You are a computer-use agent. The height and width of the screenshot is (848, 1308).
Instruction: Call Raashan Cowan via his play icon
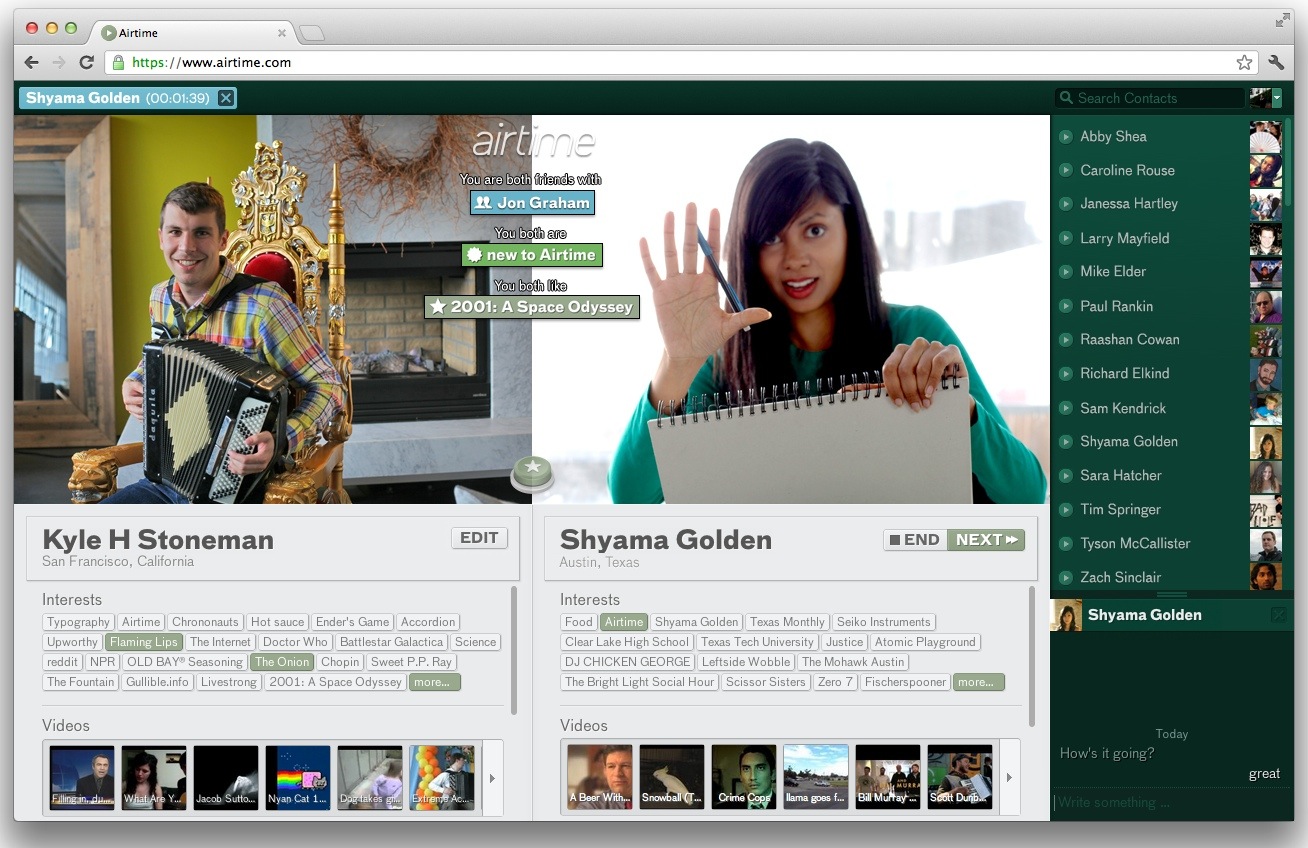1066,339
